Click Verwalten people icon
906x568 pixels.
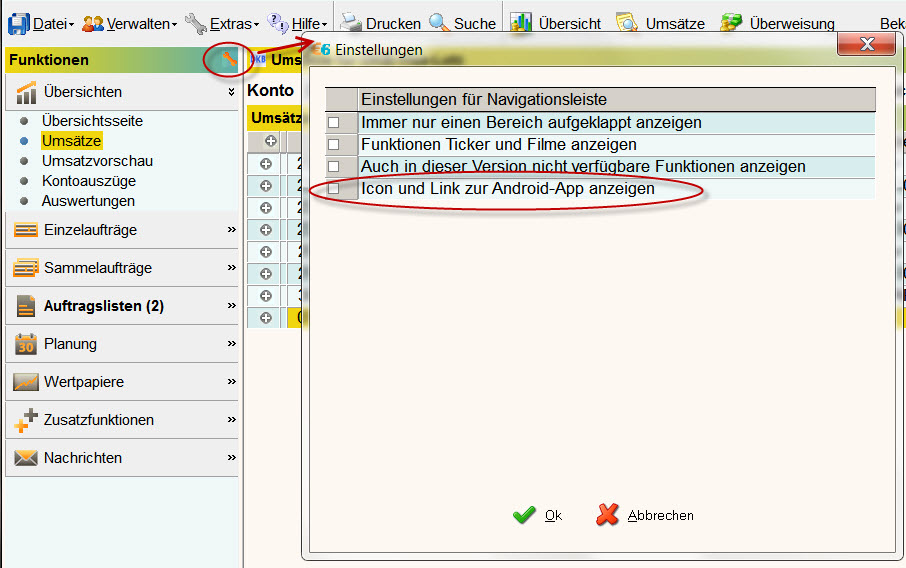pos(92,24)
